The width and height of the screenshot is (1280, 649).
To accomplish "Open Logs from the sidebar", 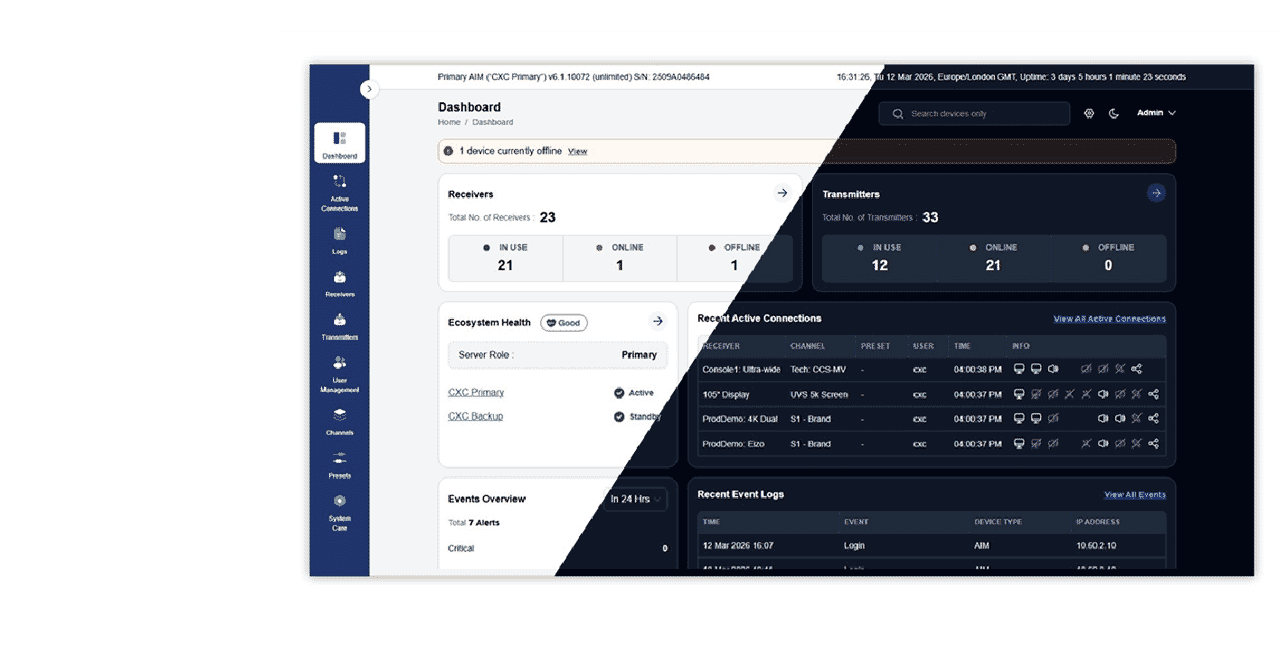I will pos(339,240).
